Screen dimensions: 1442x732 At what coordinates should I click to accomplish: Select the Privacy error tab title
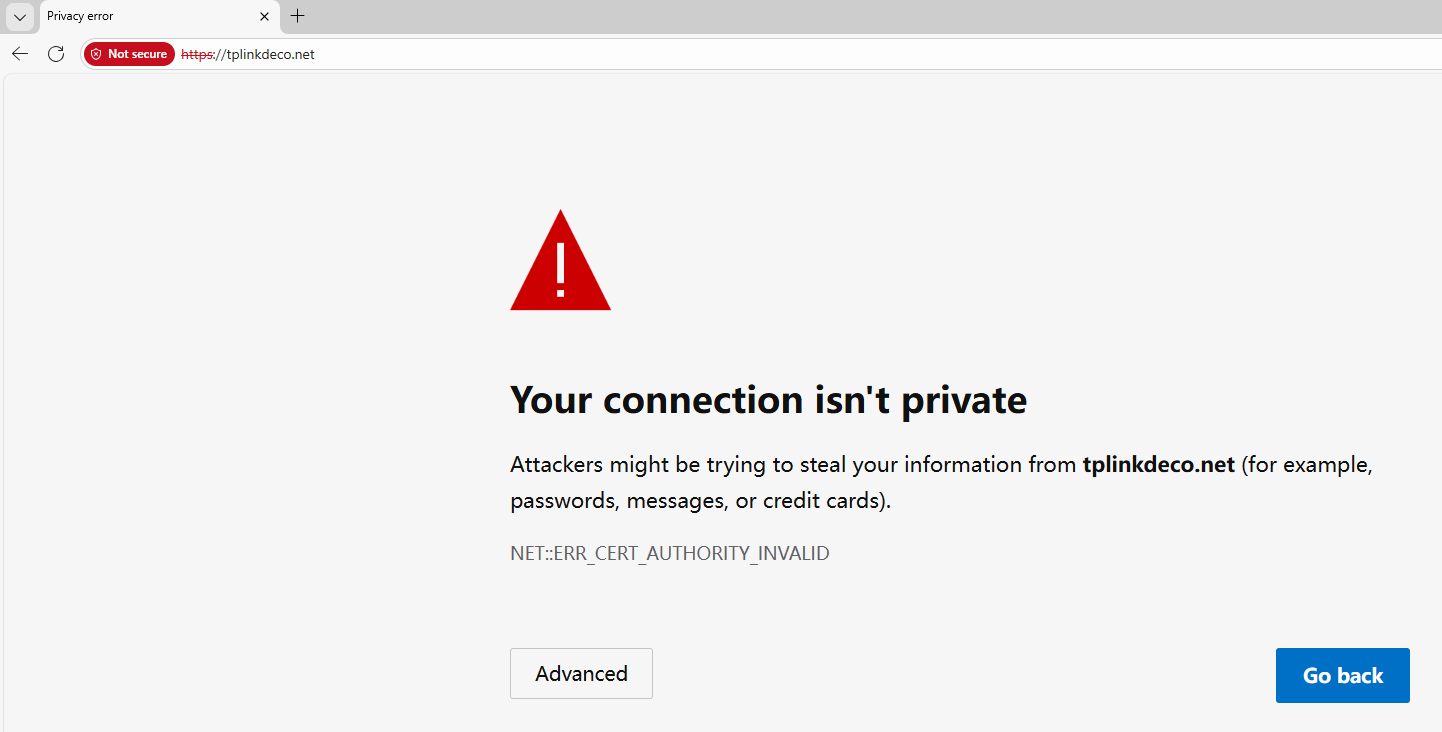point(80,16)
